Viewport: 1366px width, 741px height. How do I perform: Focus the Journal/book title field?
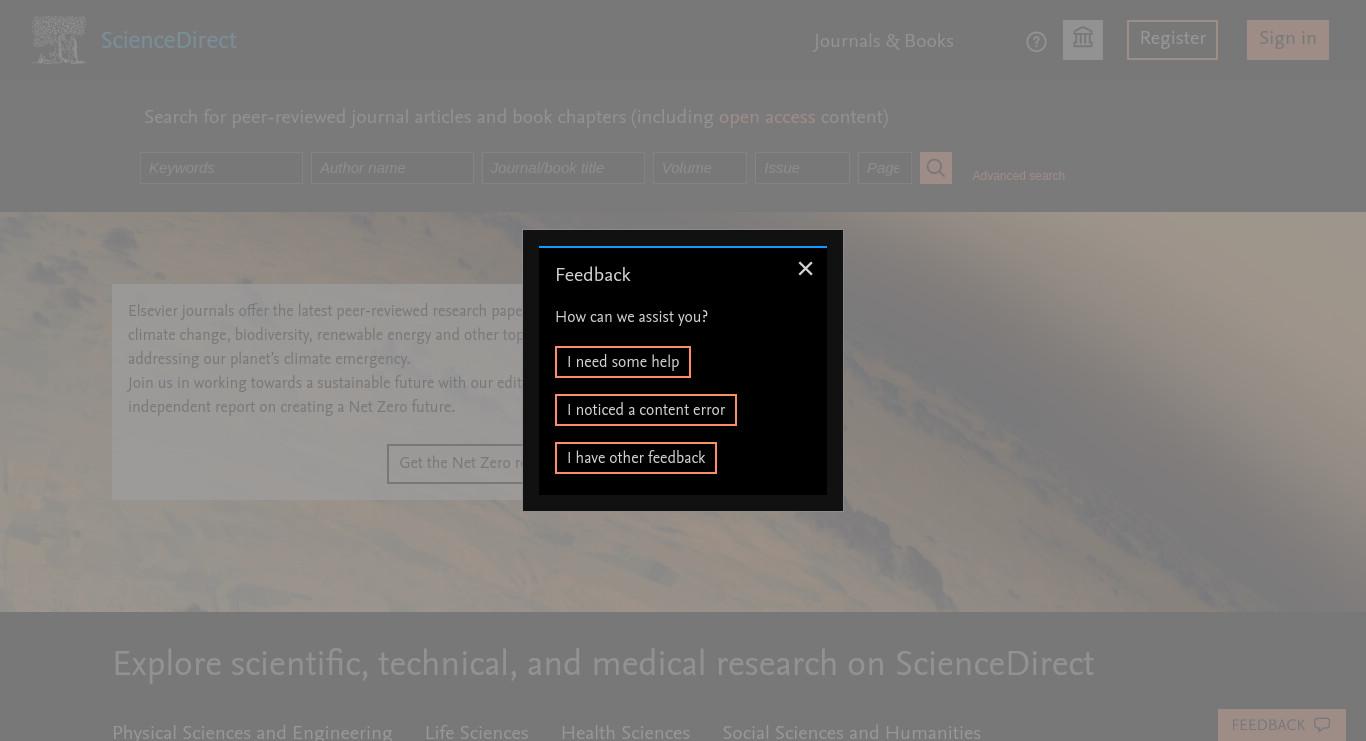click(x=563, y=168)
